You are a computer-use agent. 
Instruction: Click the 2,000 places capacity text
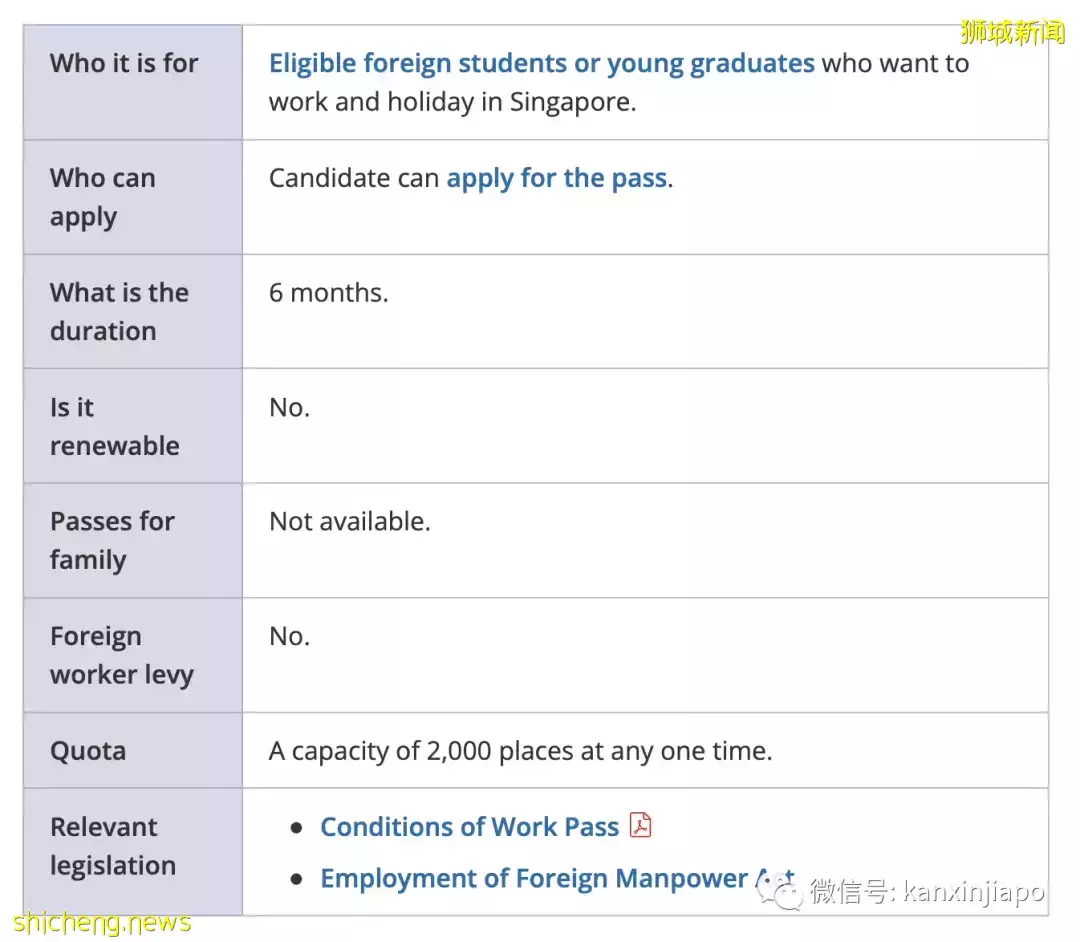coord(520,751)
